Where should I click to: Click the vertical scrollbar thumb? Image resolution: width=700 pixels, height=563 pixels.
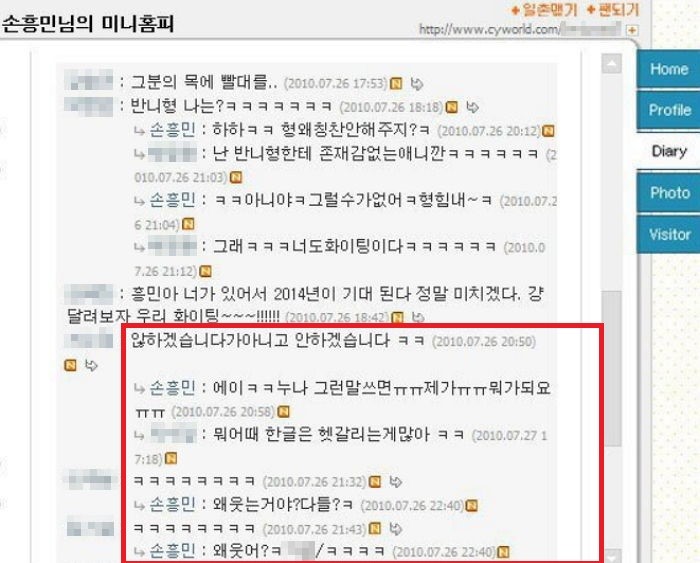[x=611, y=369]
